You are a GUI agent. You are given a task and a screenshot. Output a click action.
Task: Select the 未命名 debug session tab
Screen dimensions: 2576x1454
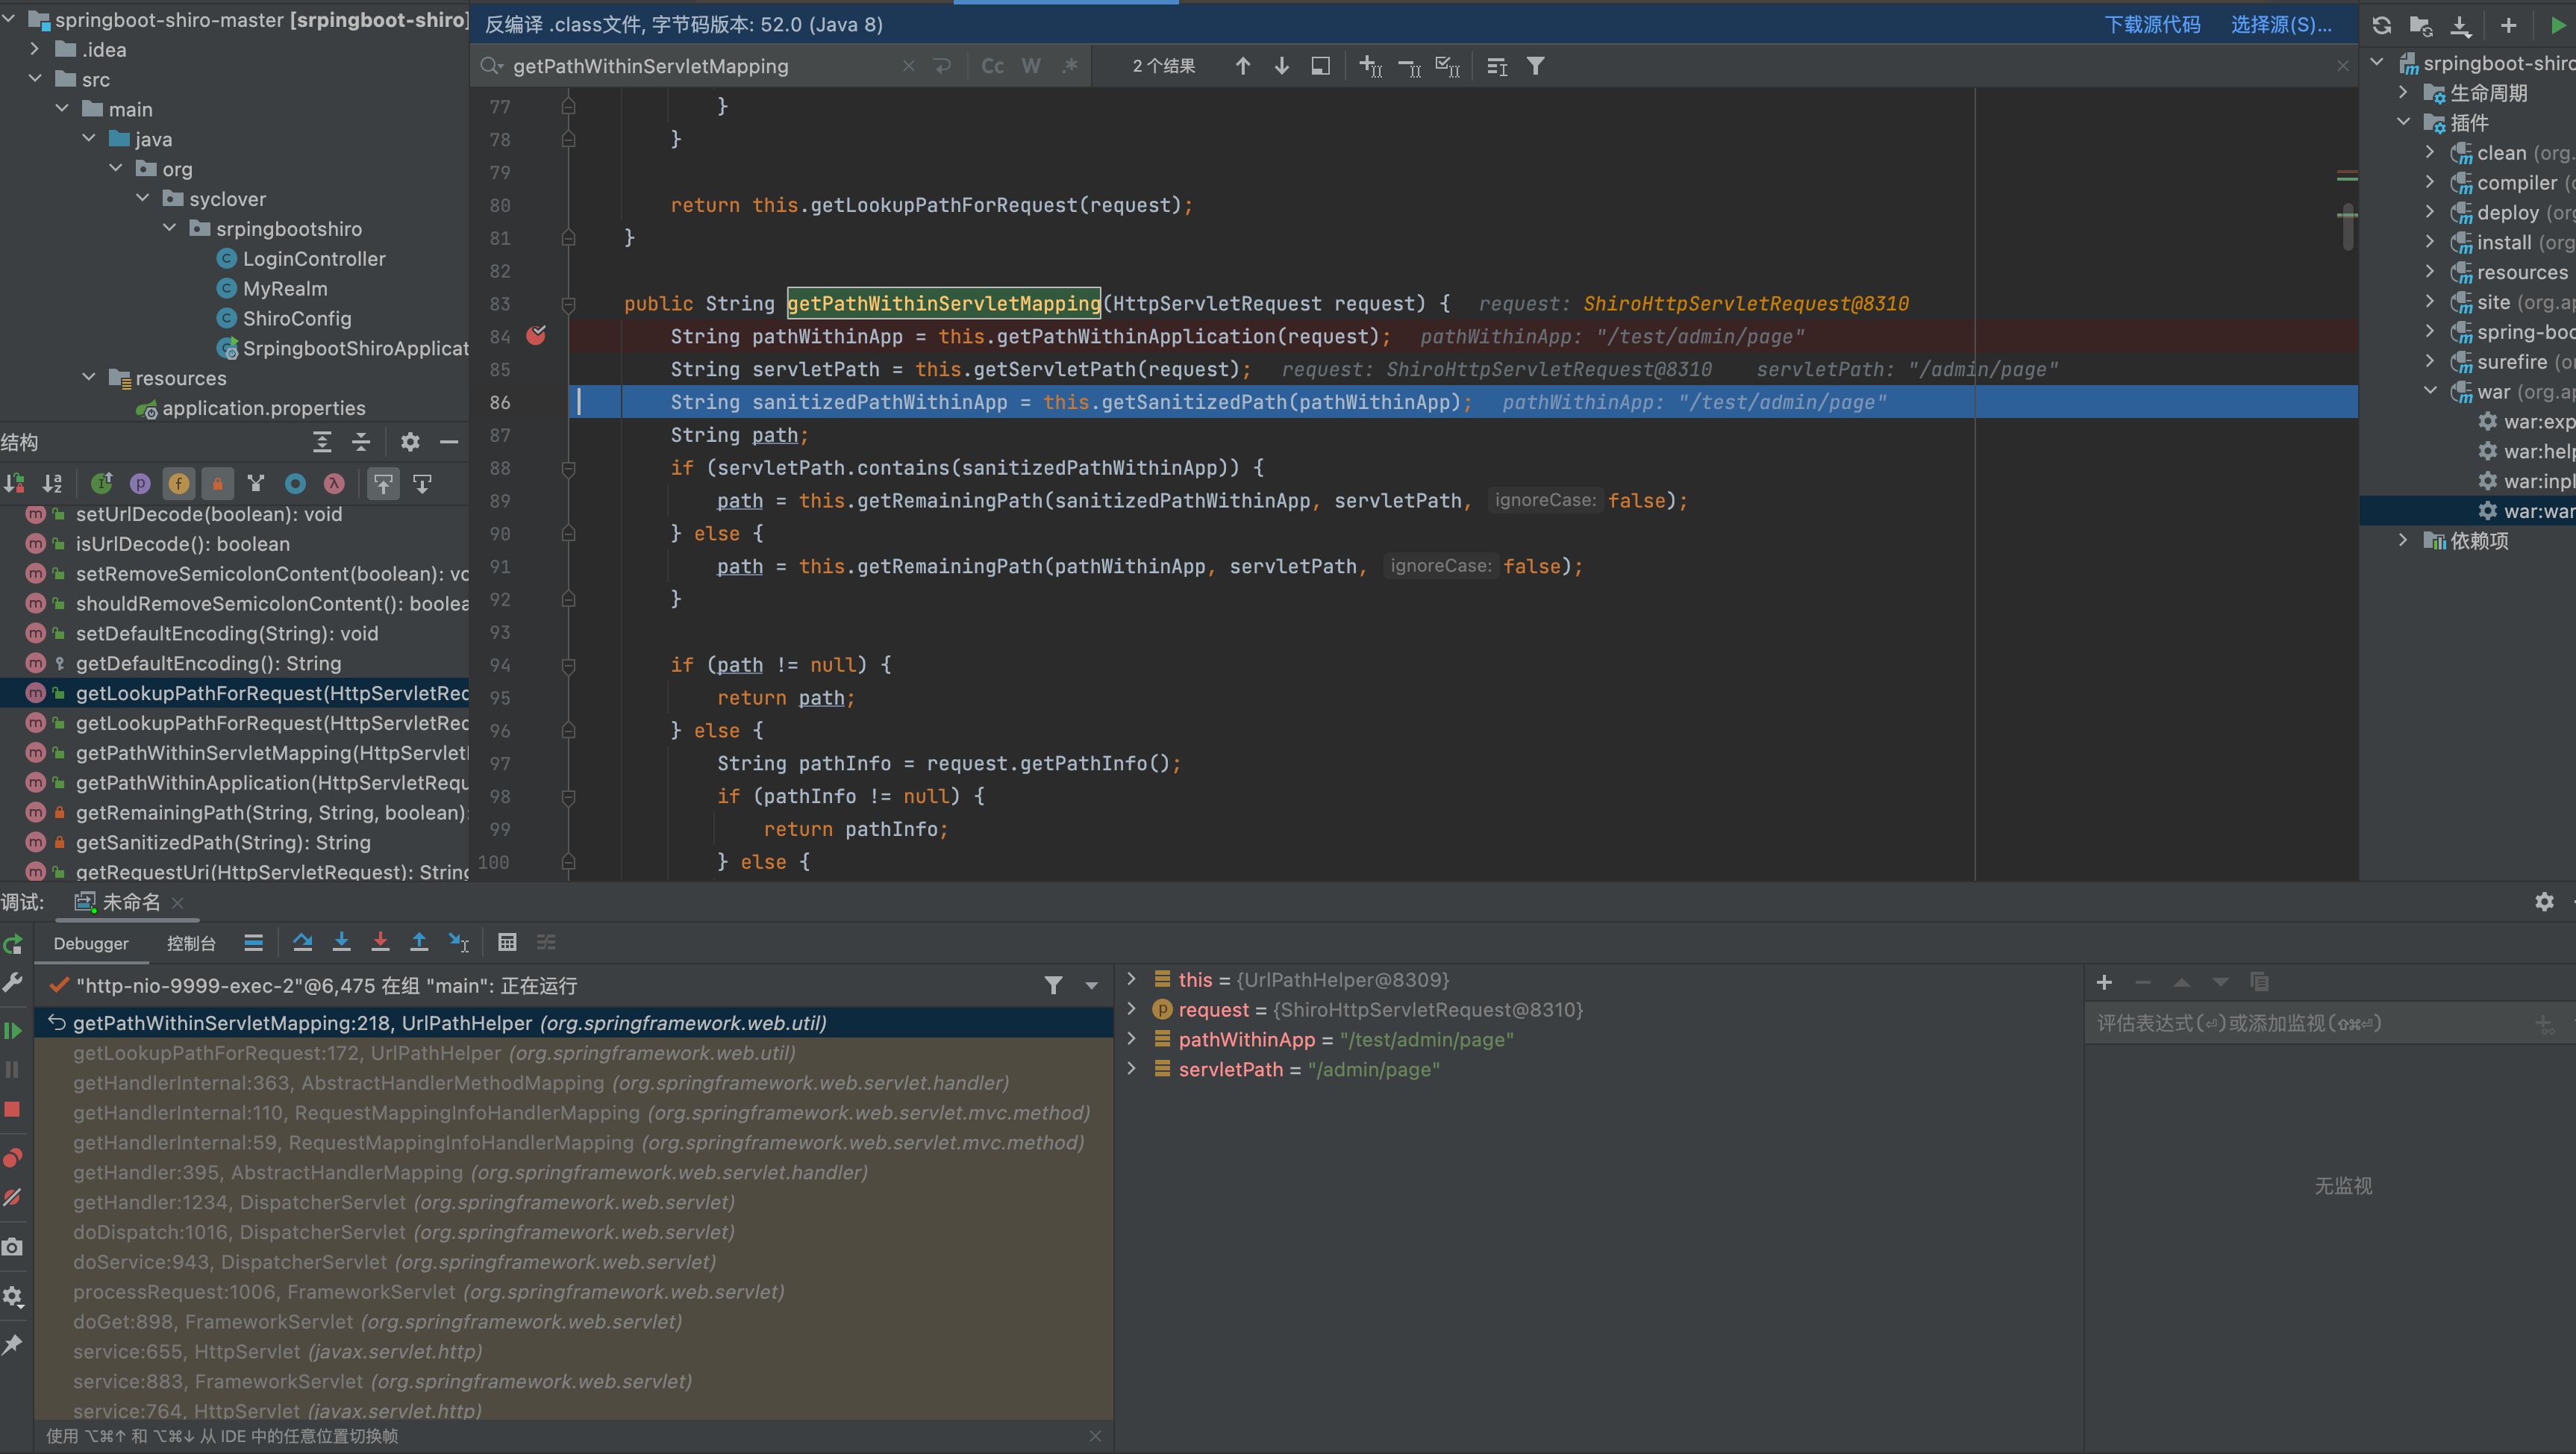click(130, 902)
